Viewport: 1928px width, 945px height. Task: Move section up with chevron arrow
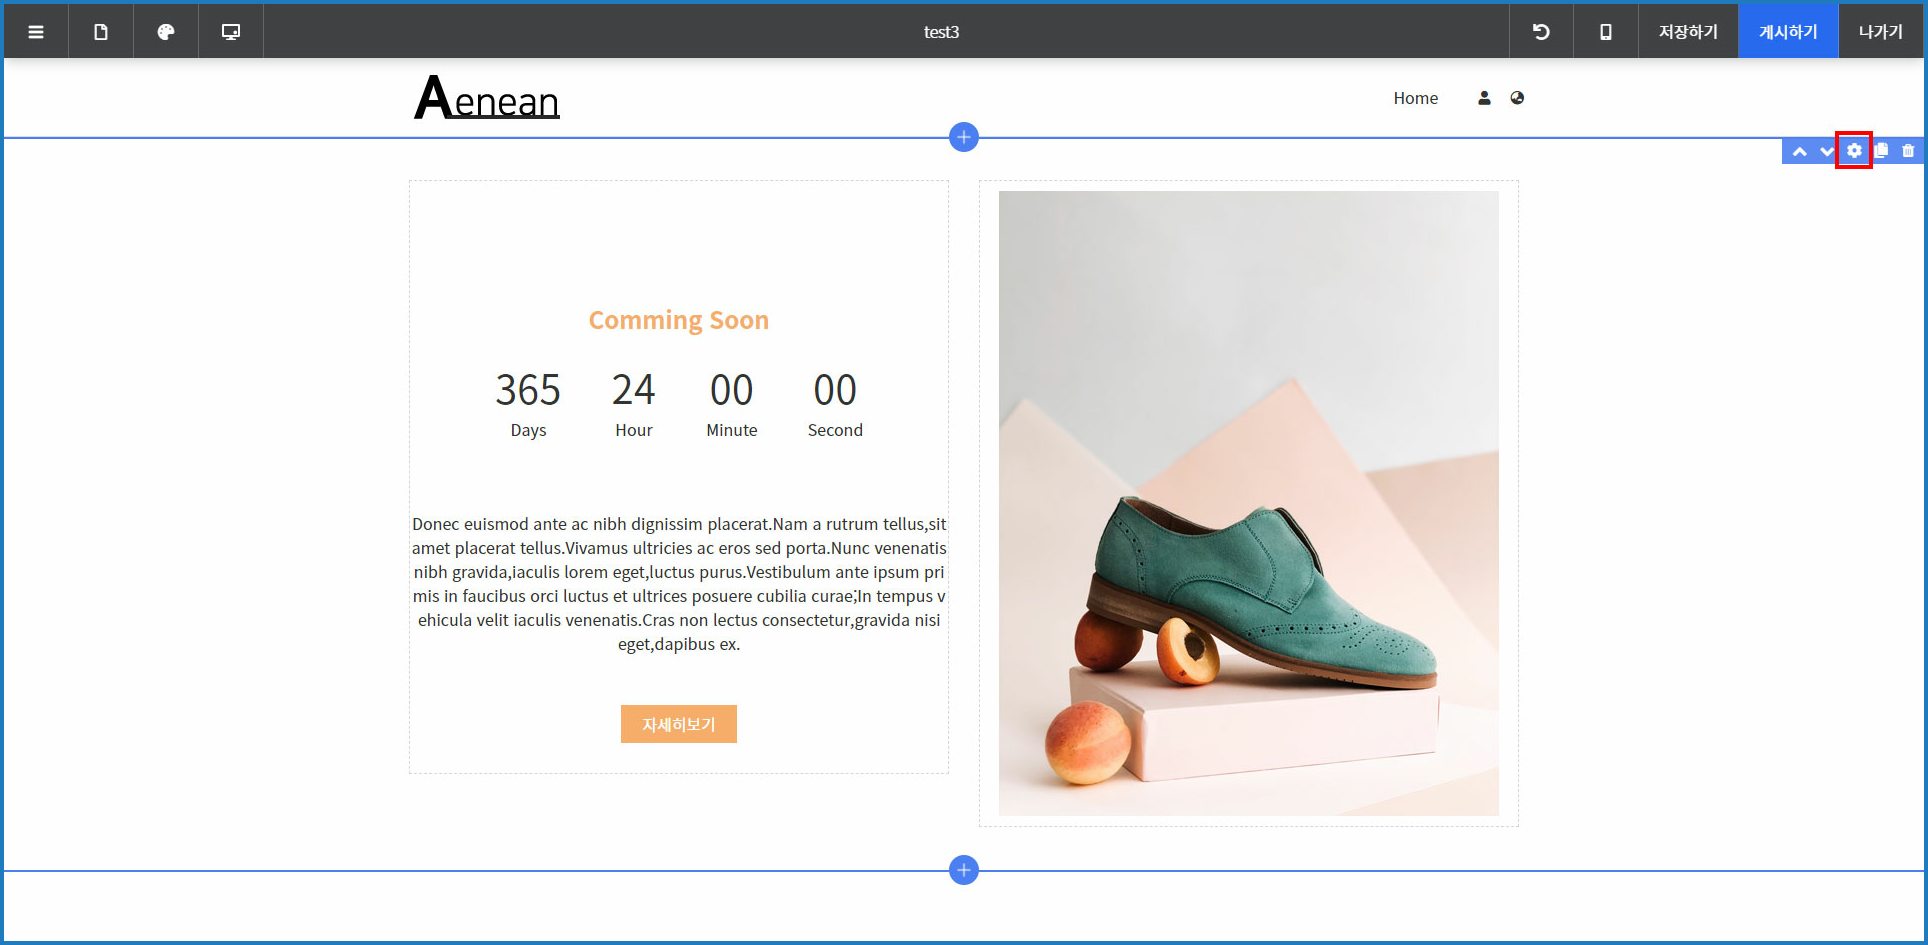coord(1800,151)
